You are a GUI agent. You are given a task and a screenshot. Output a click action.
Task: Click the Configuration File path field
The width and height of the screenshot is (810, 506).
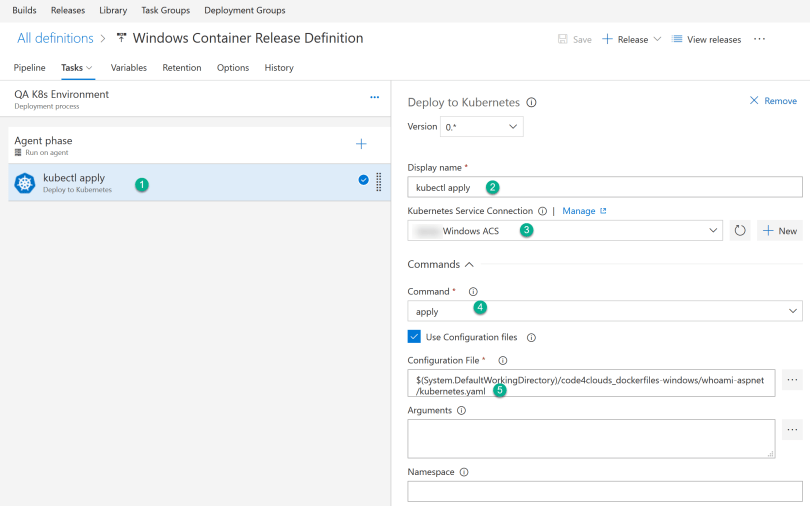[x=591, y=383]
